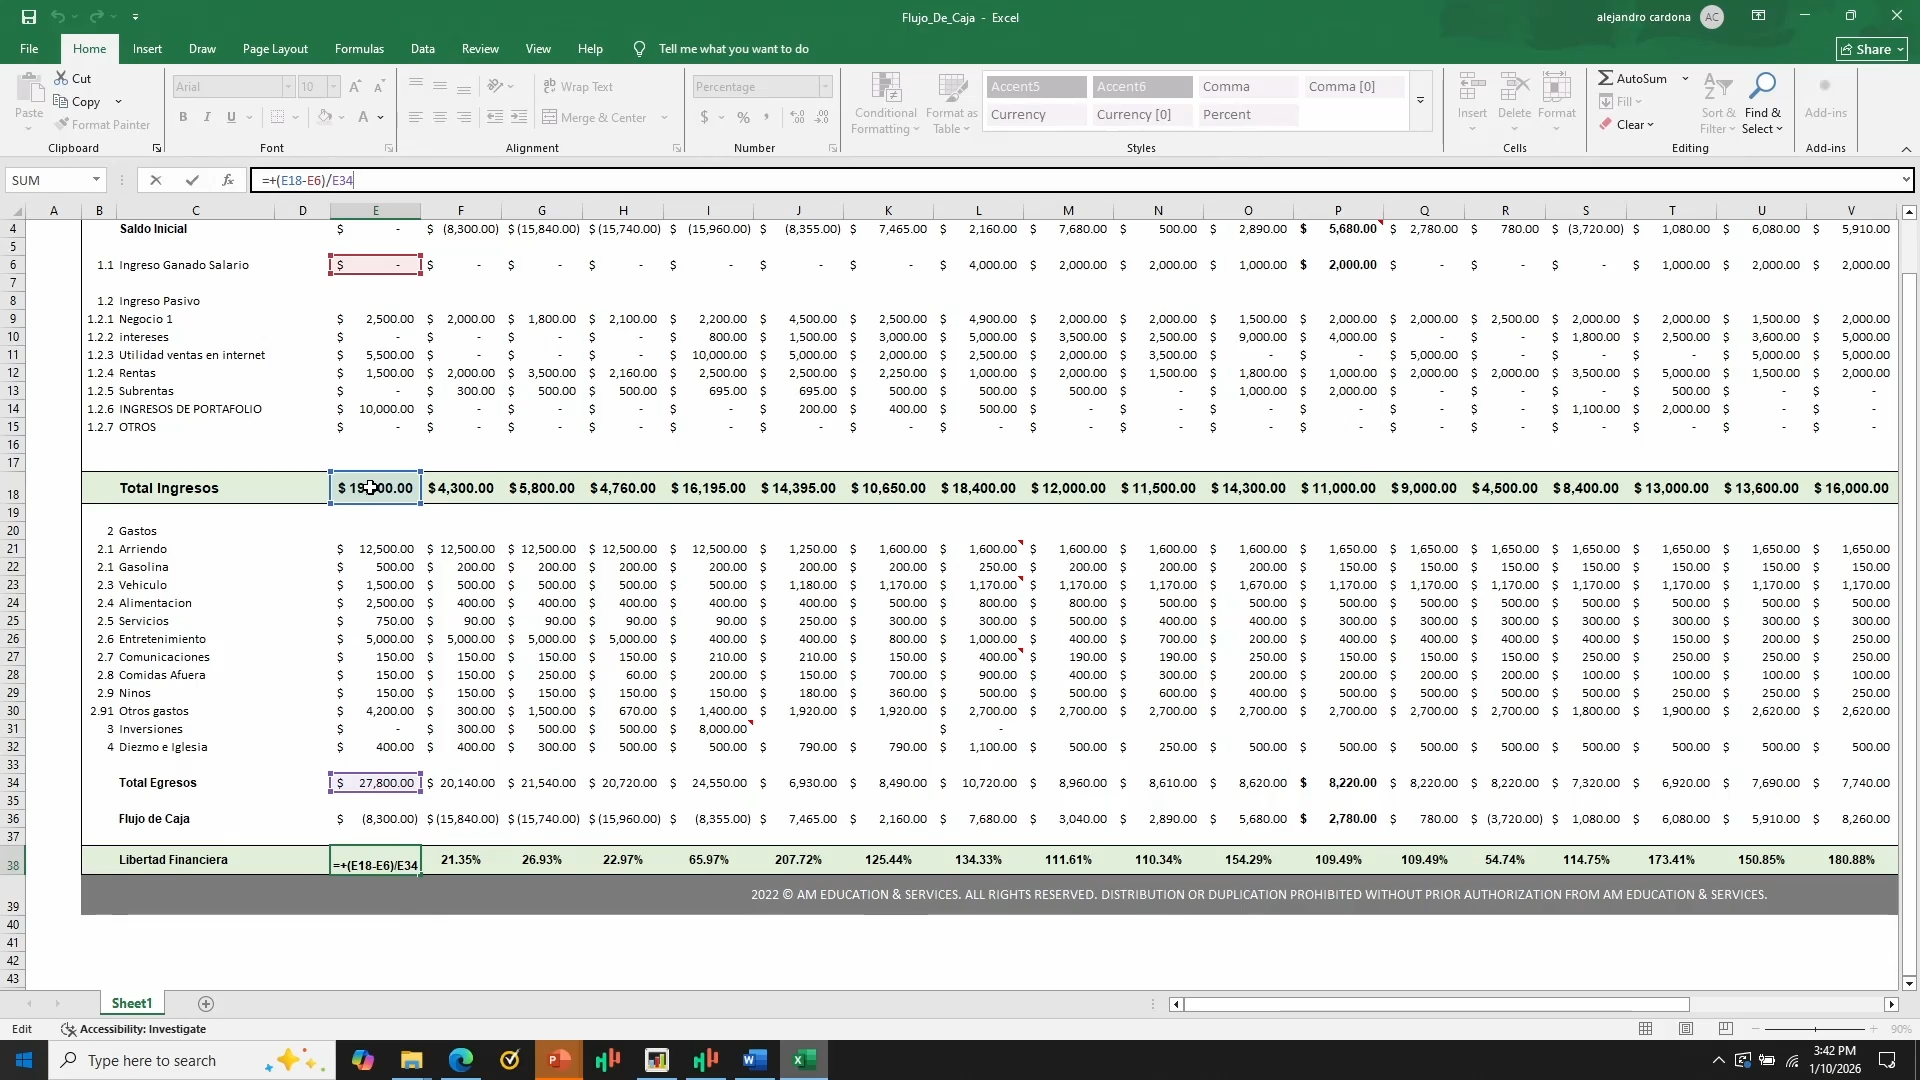This screenshot has height=1080, width=1920.
Task: Add a new sheet with plus icon
Action: point(206,1004)
